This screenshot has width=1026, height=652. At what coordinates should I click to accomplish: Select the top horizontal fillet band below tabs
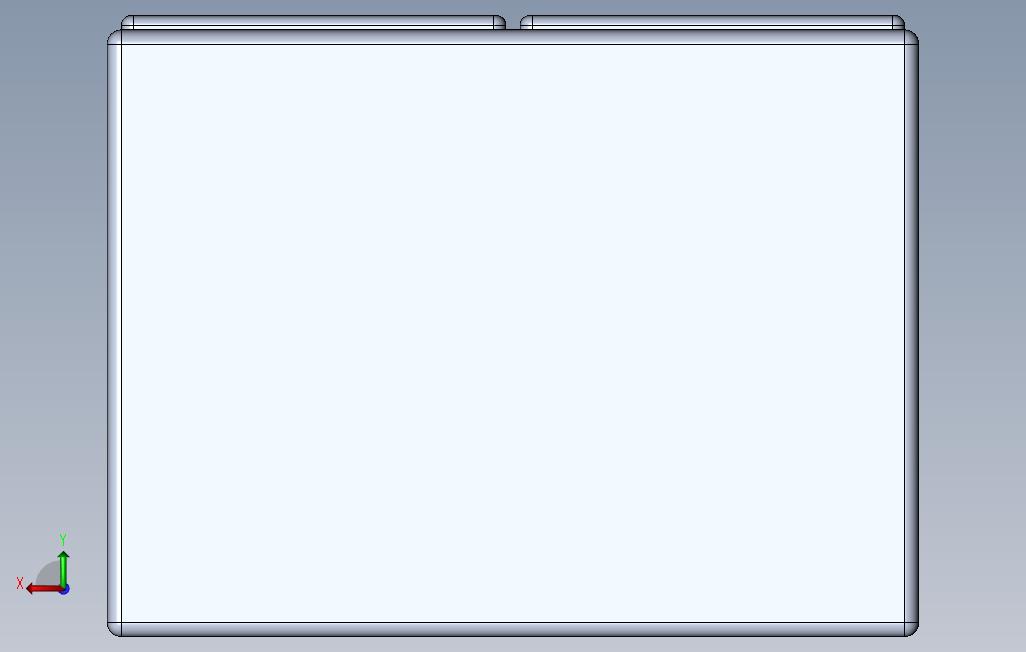coord(513,37)
